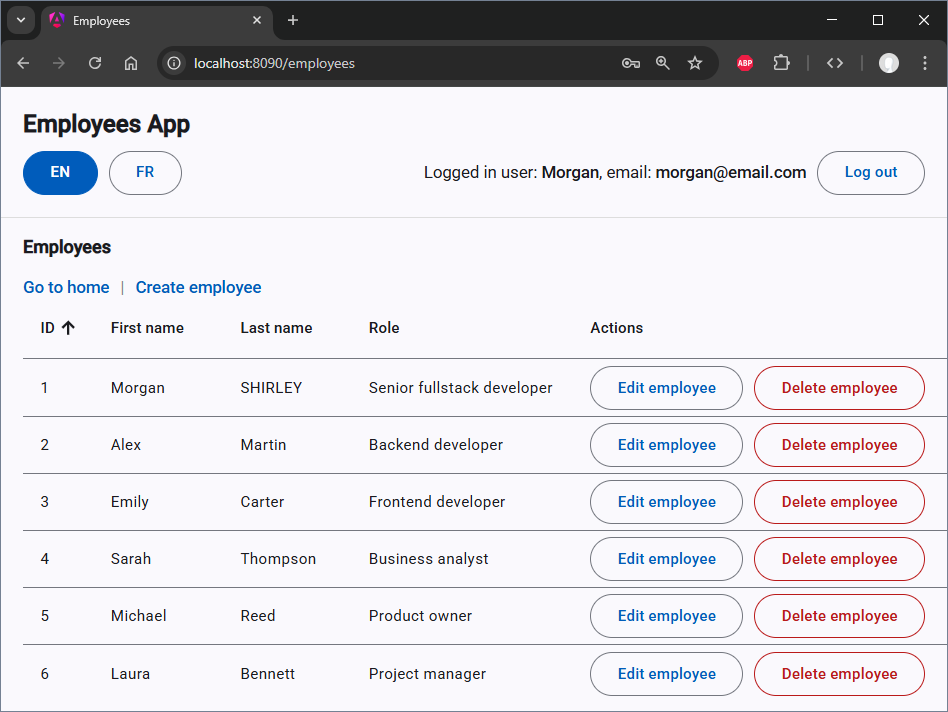Switch language to FR
Viewport: 948px width, 712px height.
click(145, 172)
